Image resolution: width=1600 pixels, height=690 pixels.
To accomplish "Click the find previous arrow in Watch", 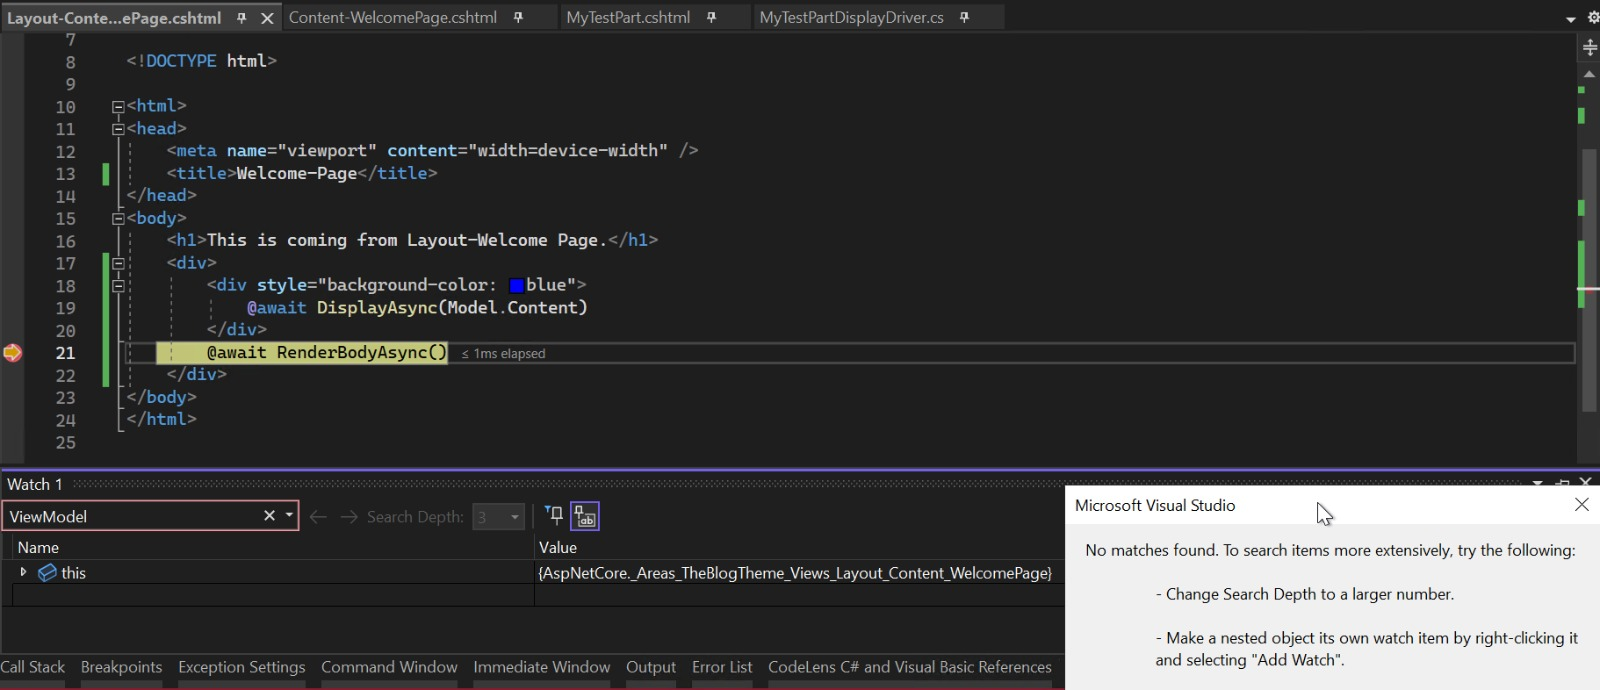I will 318,516.
